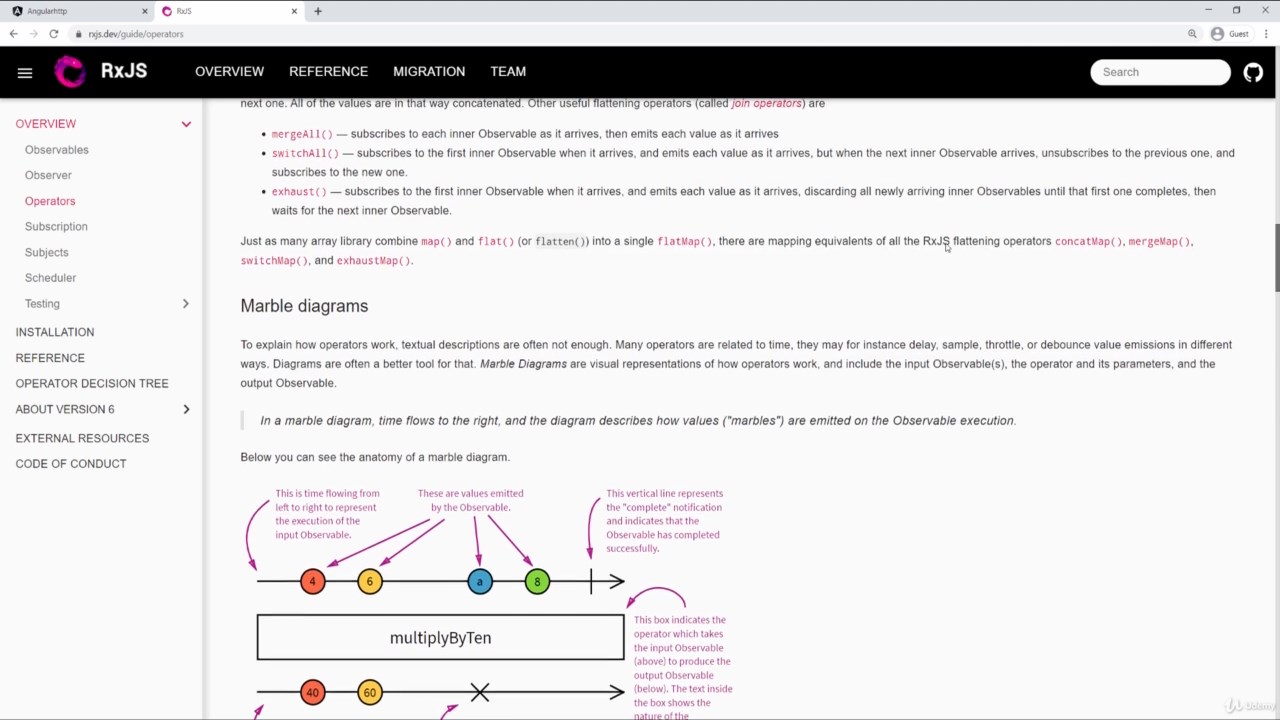Click the red marble labeled 4
Screen dimensions: 1280x720
[312, 581]
